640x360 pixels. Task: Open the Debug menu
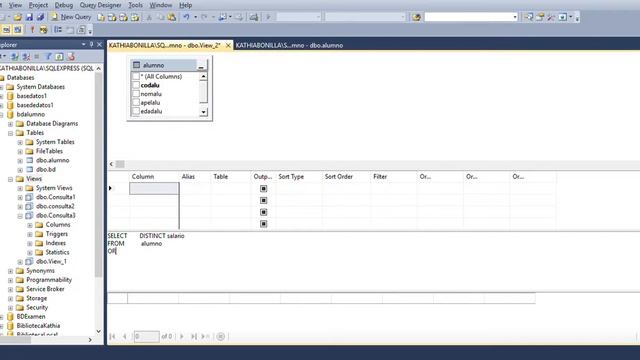point(64,5)
